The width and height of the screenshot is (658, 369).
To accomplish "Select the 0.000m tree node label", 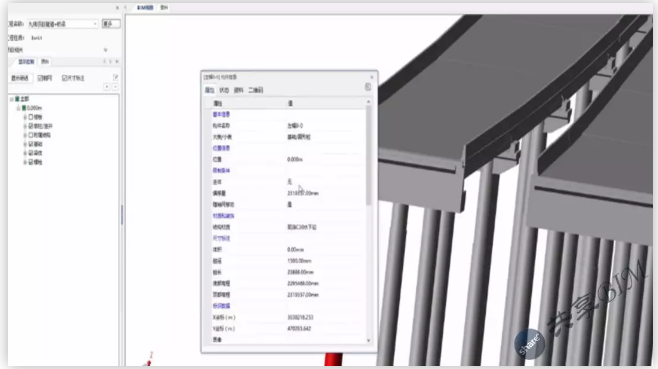I will pyautogui.click(x=34, y=108).
